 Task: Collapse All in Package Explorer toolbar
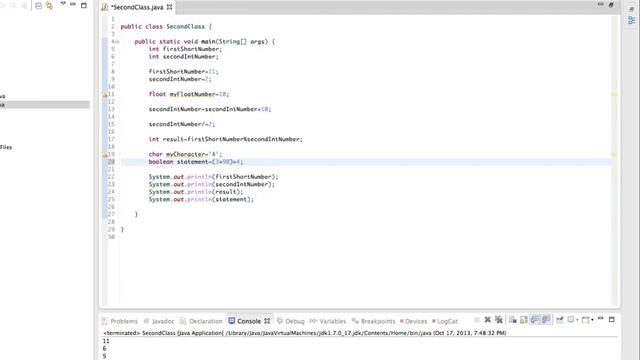[38, 5]
